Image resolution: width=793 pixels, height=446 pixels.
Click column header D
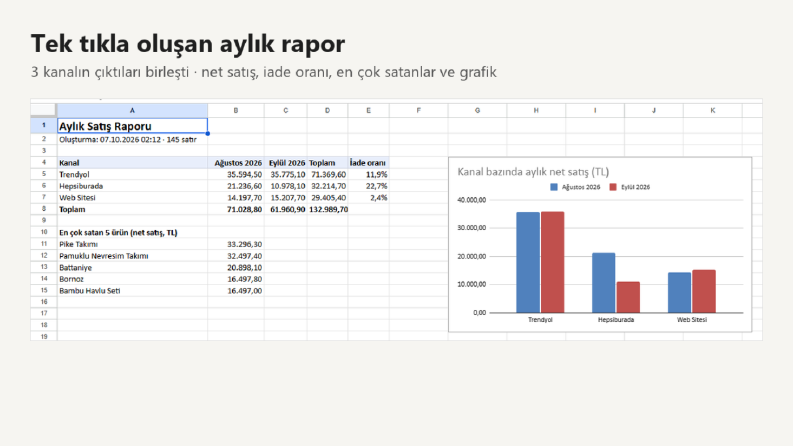(327, 110)
